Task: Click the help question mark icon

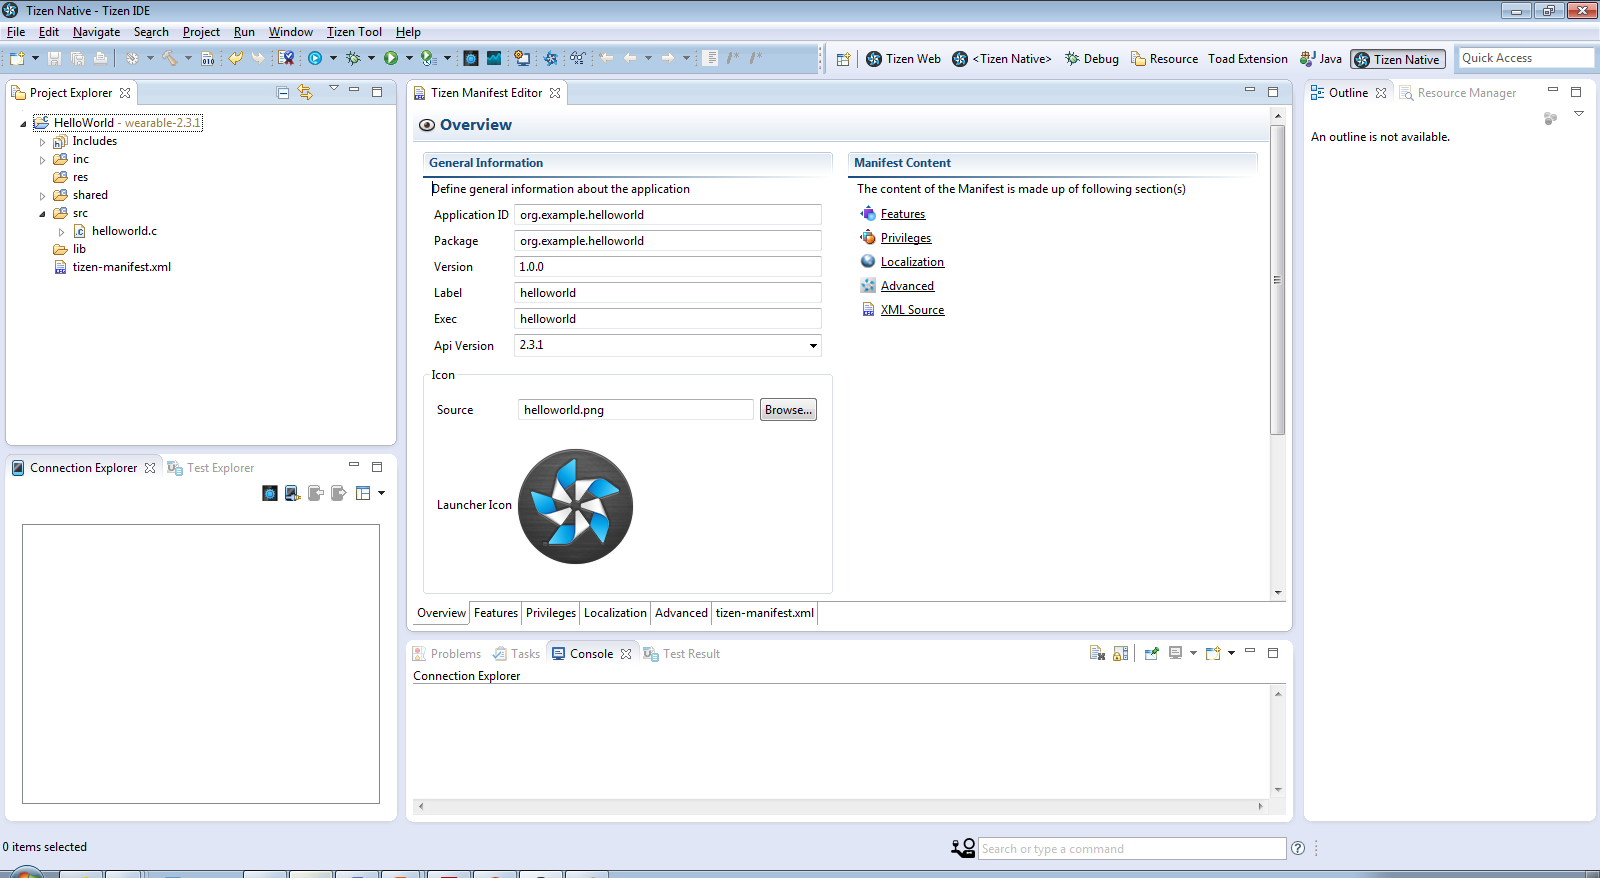Action: click(1298, 848)
